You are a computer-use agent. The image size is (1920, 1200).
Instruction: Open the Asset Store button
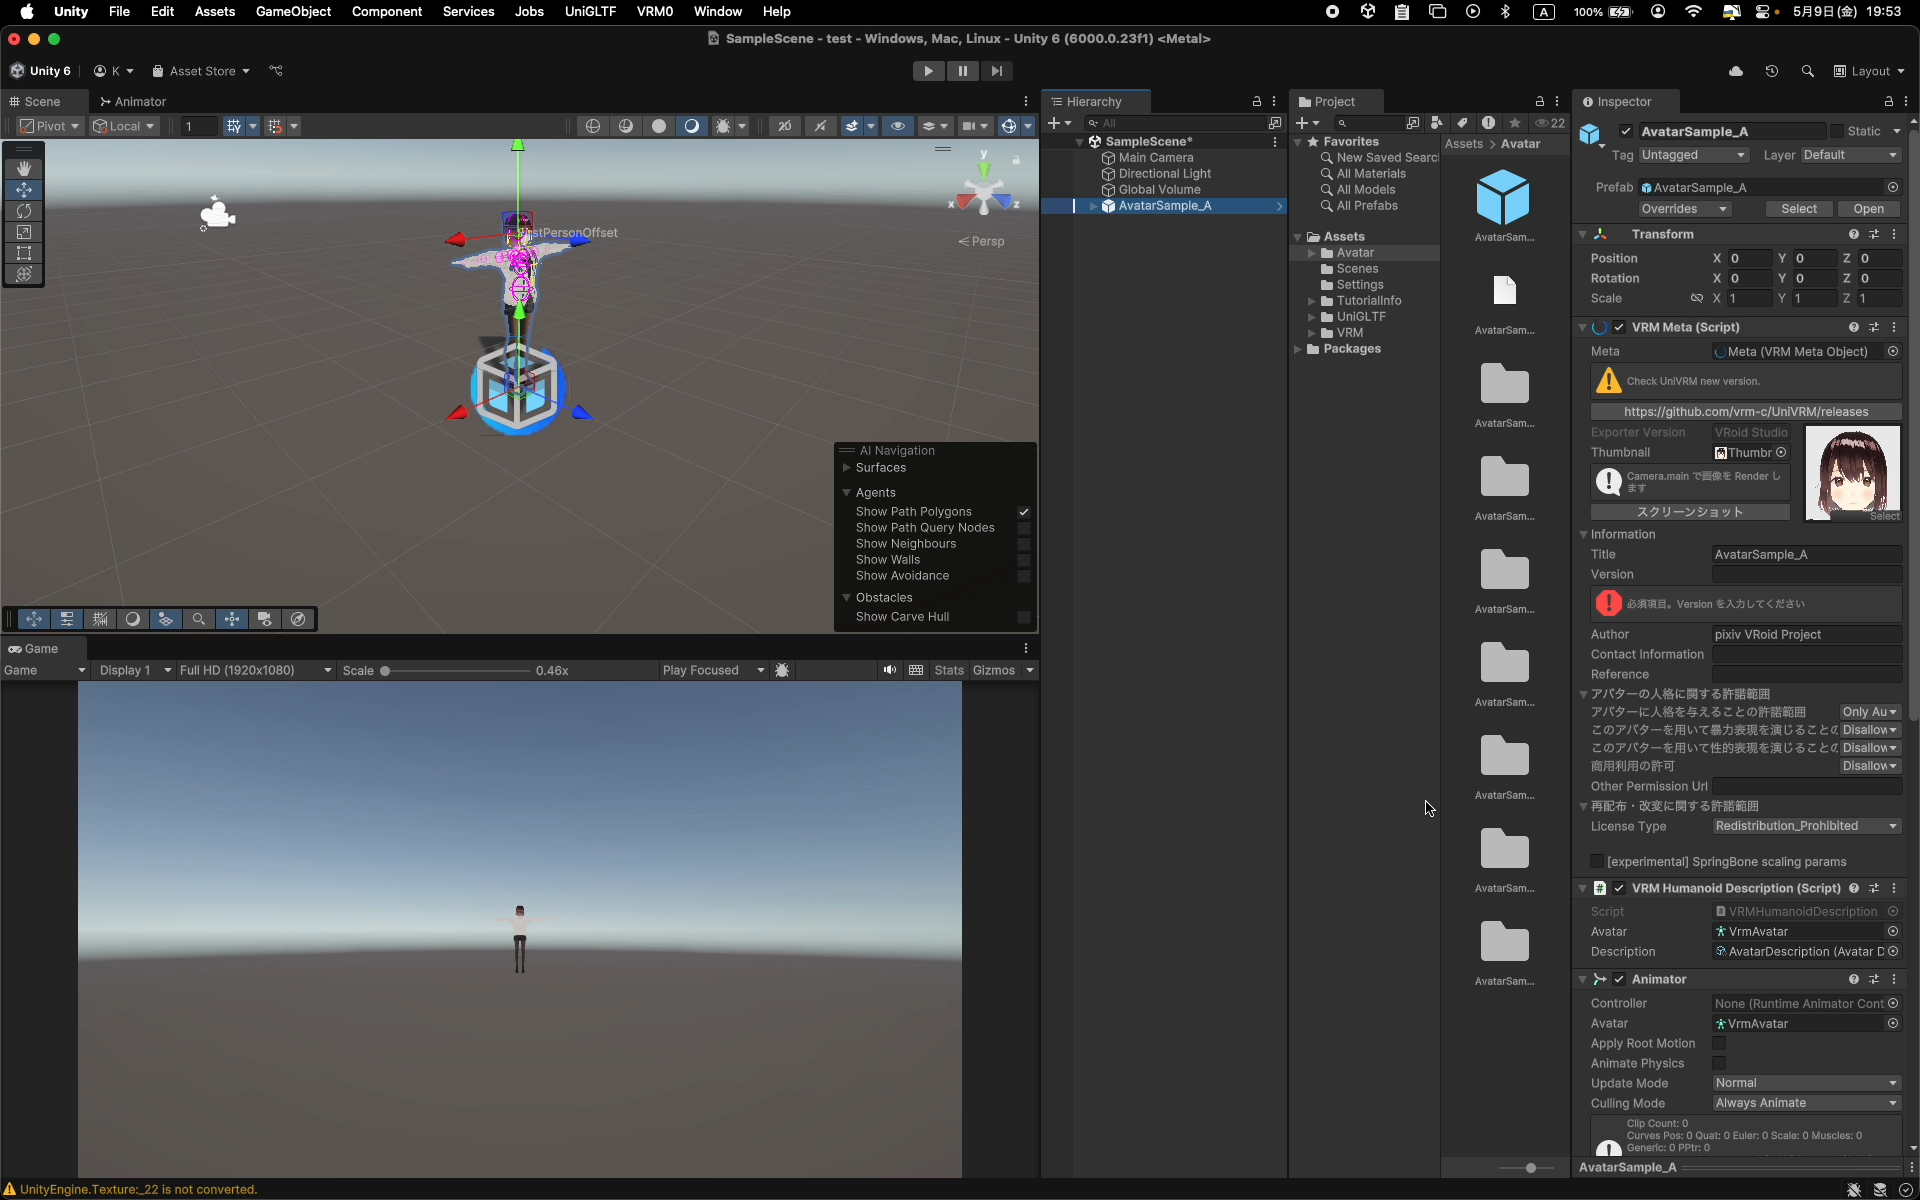[x=200, y=71]
